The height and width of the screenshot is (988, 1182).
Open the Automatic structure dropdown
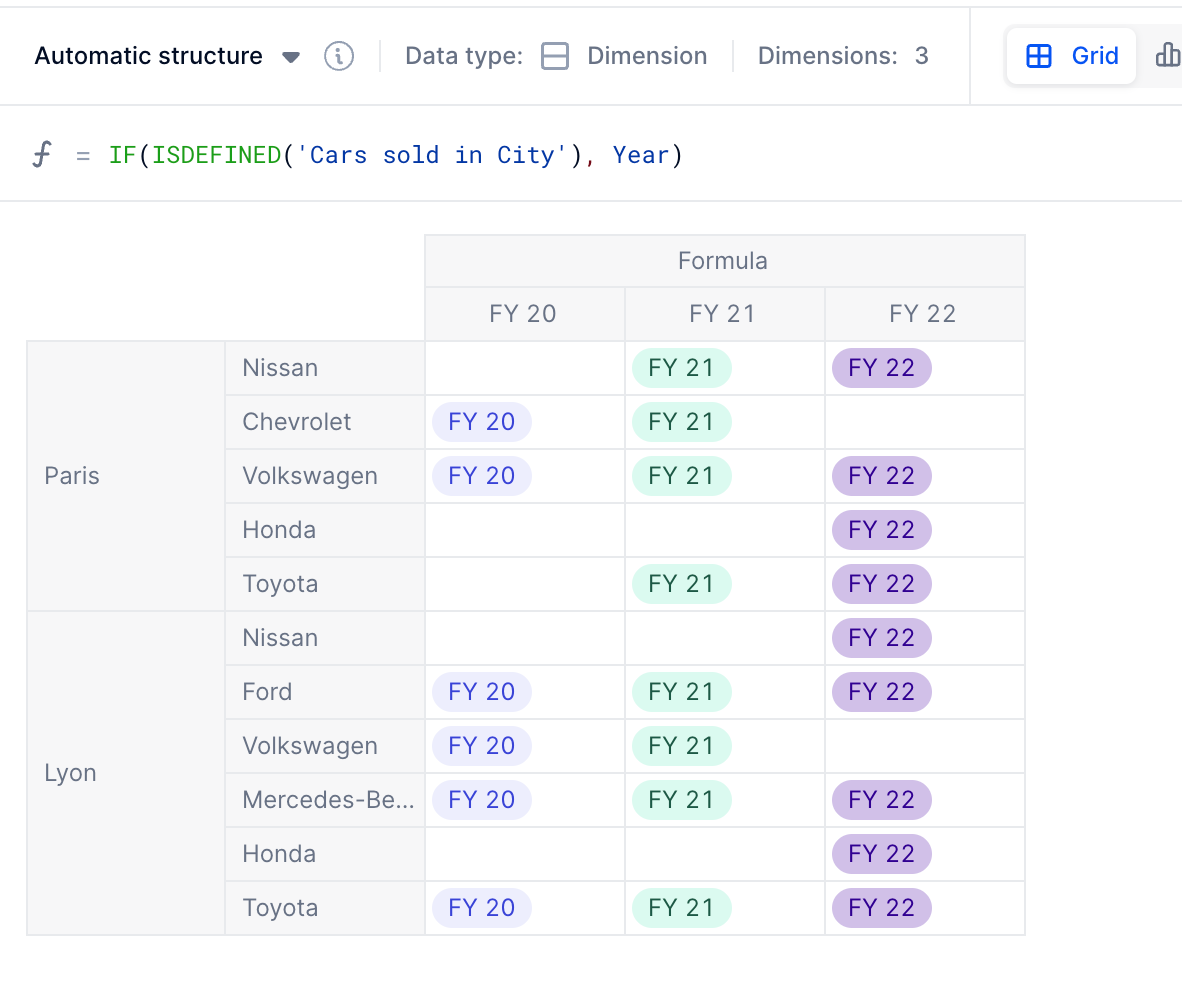pyautogui.click(x=167, y=56)
